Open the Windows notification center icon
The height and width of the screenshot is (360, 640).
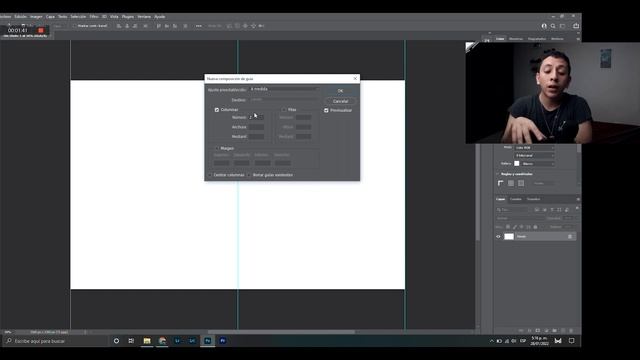tap(571, 340)
